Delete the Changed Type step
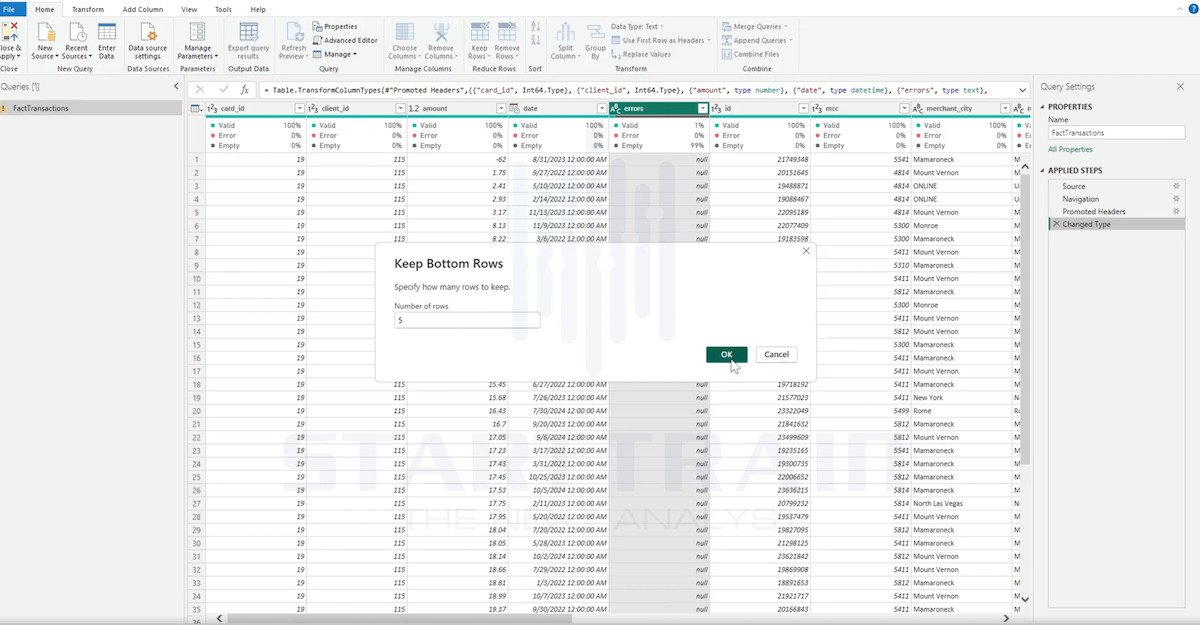 pos(1055,224)
